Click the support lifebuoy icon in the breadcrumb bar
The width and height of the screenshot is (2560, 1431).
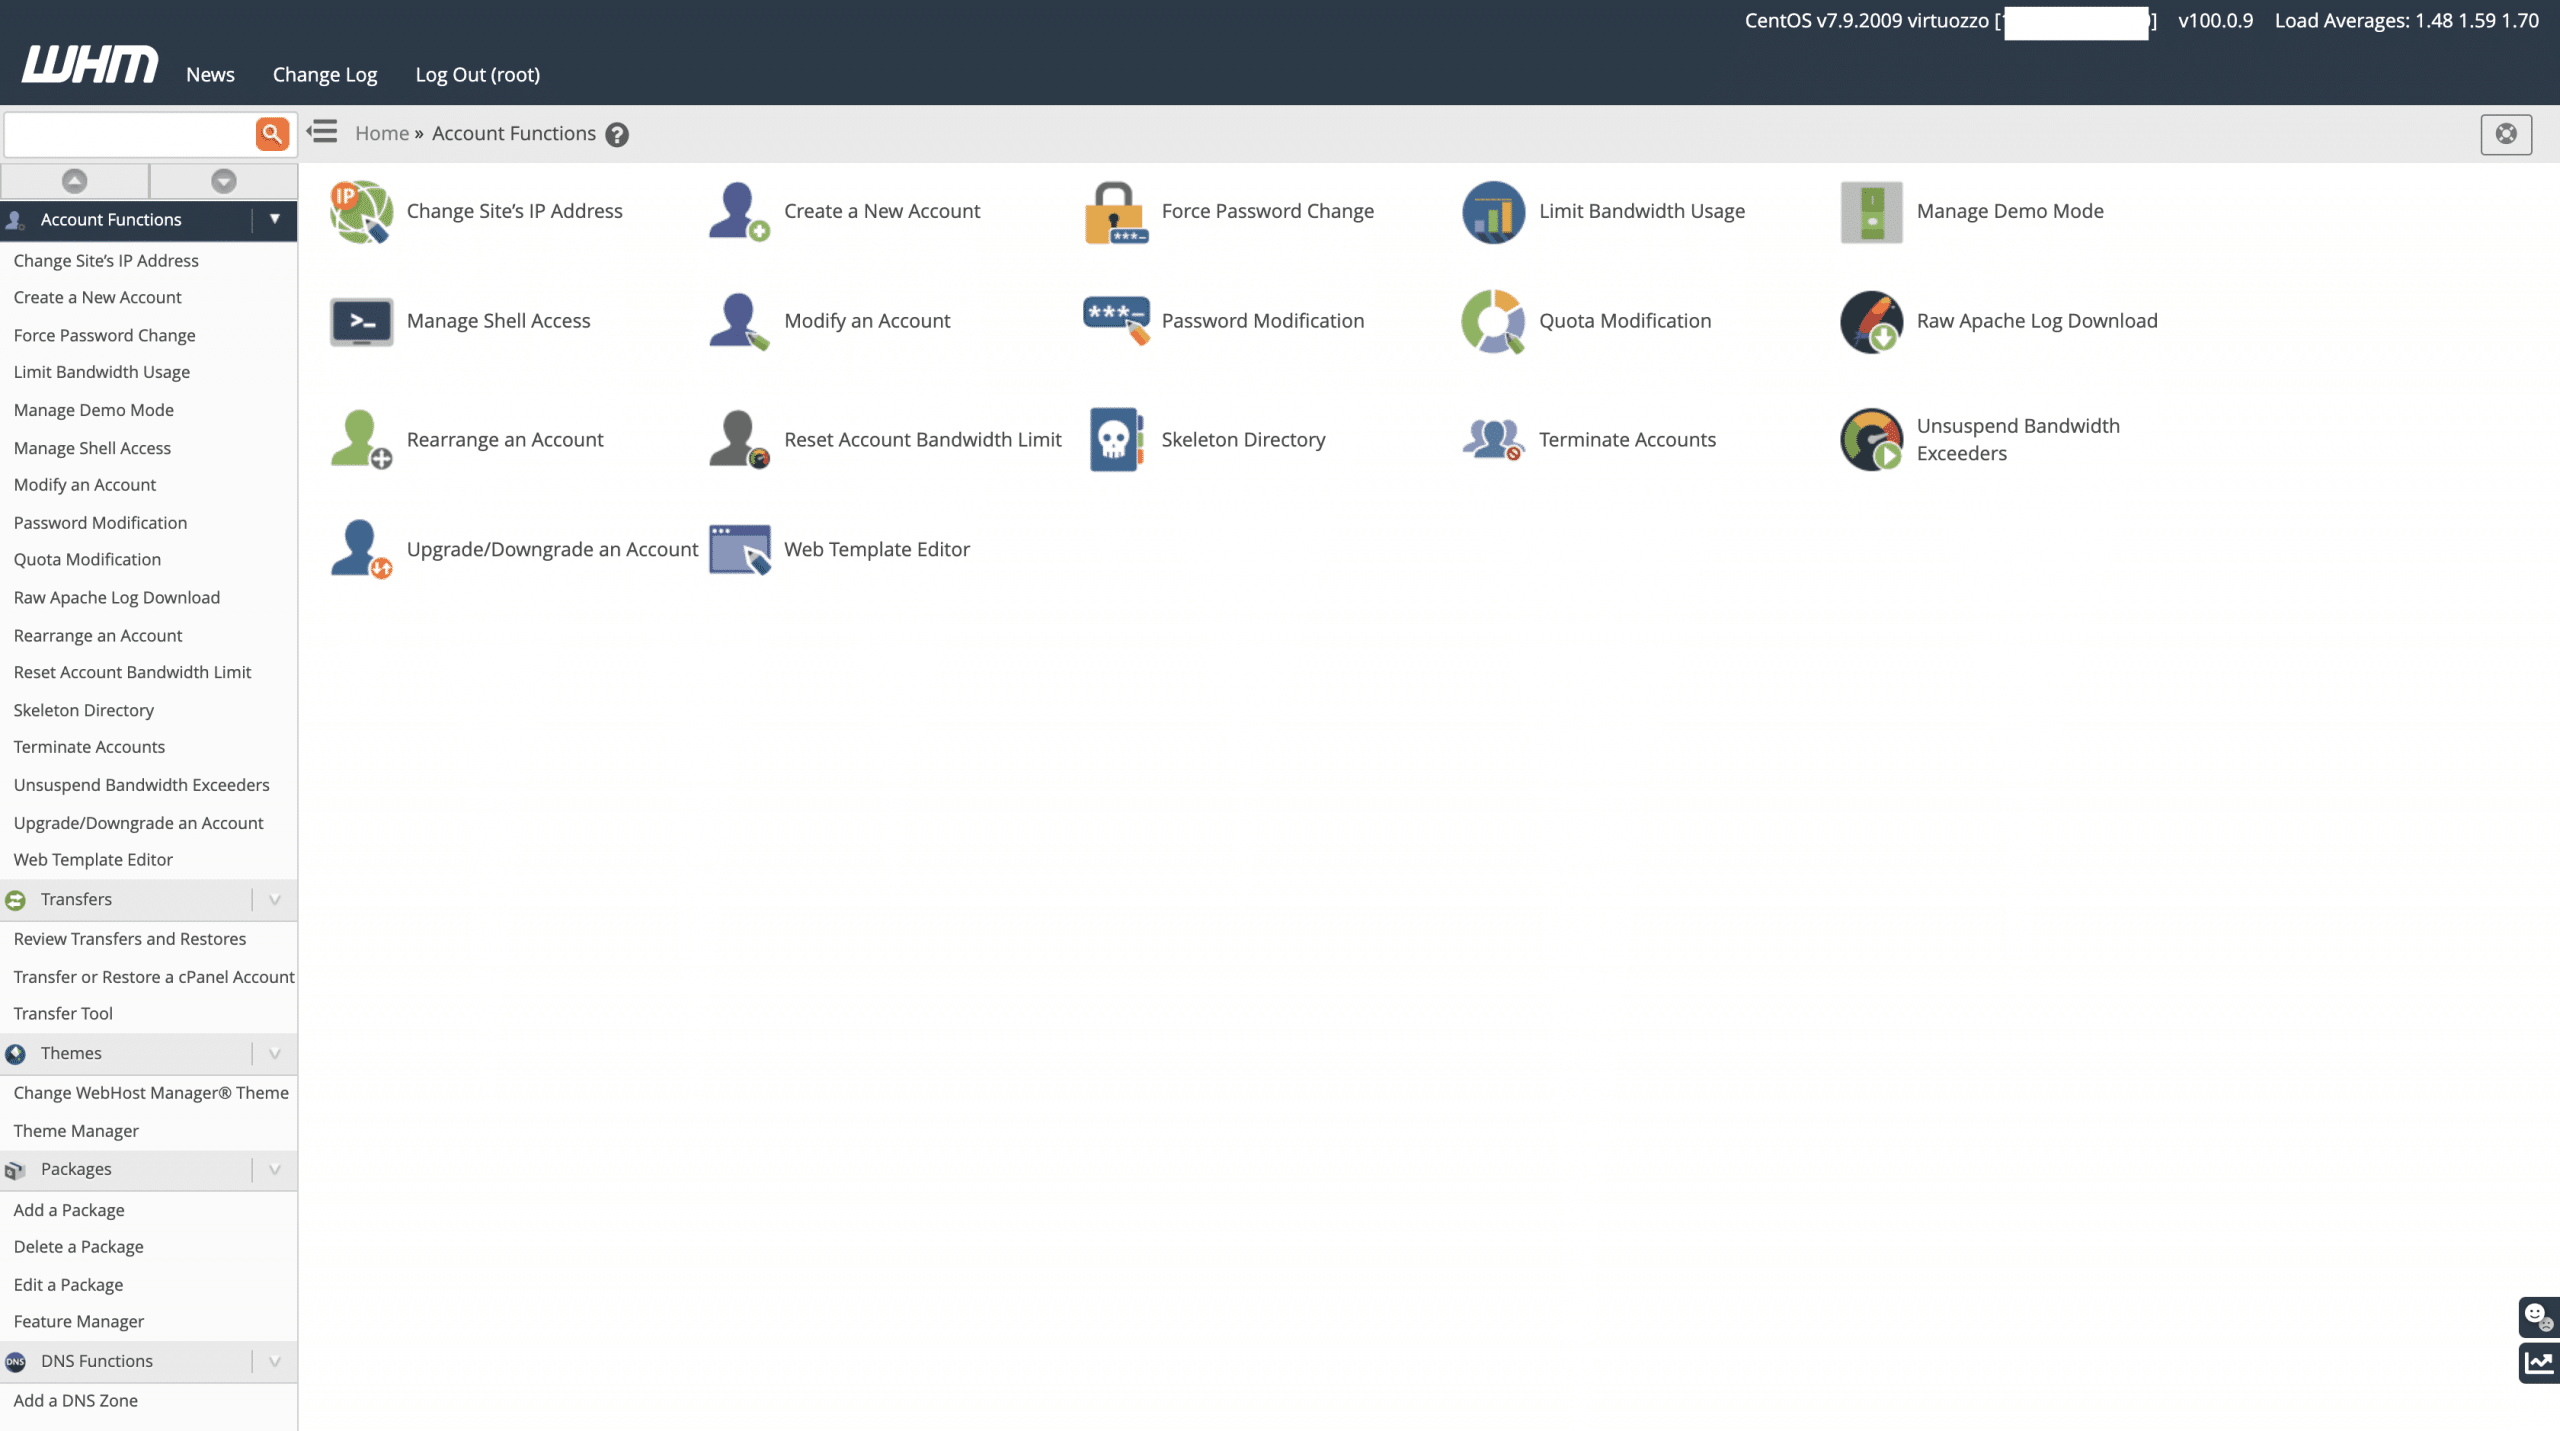tap(2506, 134)
